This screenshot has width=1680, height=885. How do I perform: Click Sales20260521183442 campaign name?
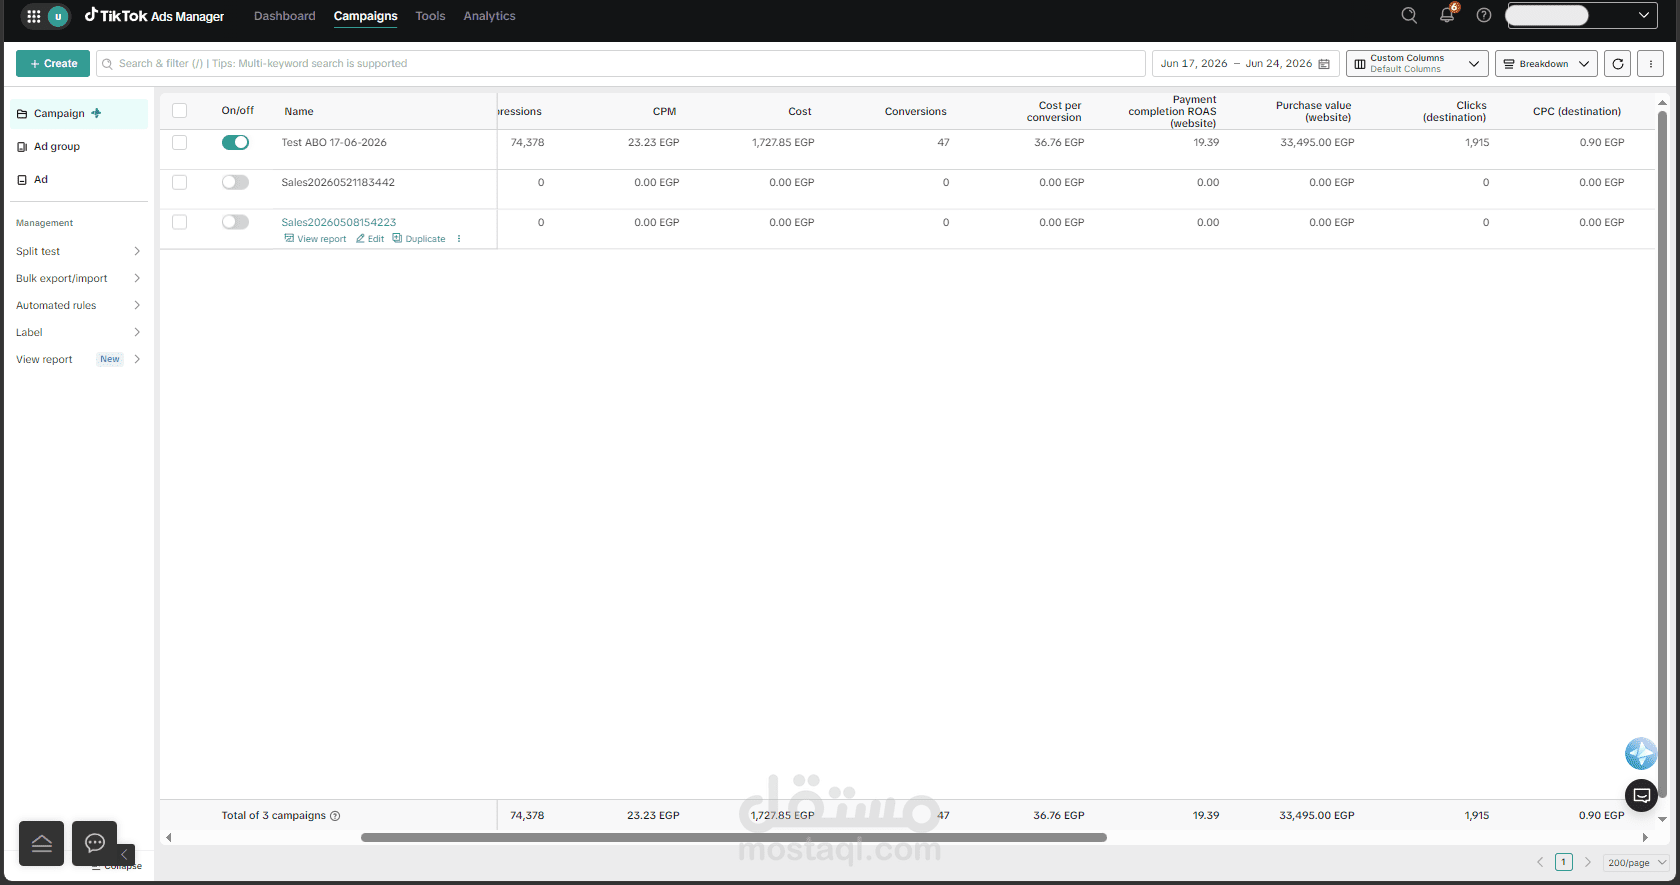coord(338,183)
